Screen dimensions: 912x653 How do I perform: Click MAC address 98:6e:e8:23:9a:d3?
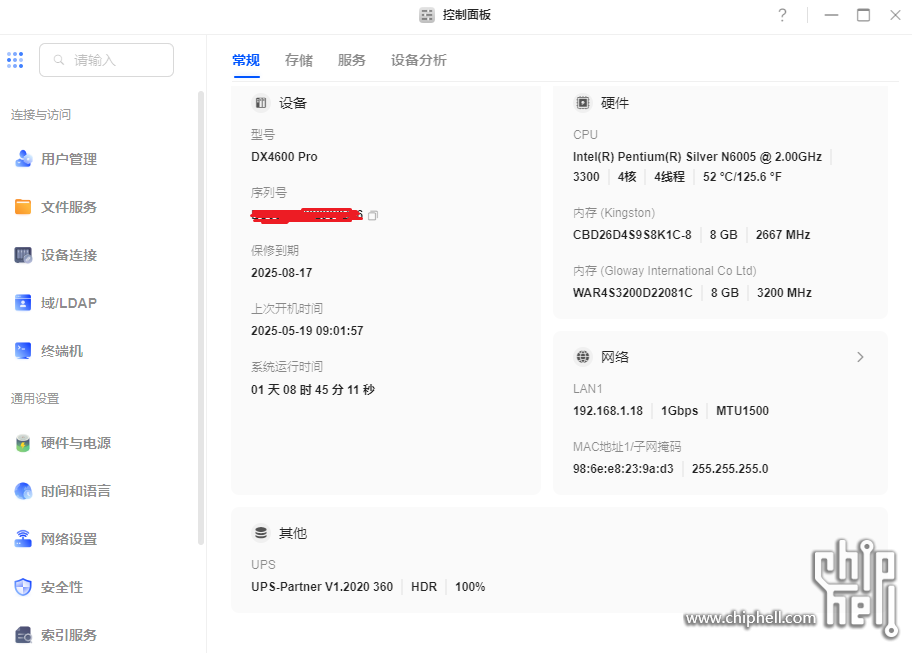[623, 469]
